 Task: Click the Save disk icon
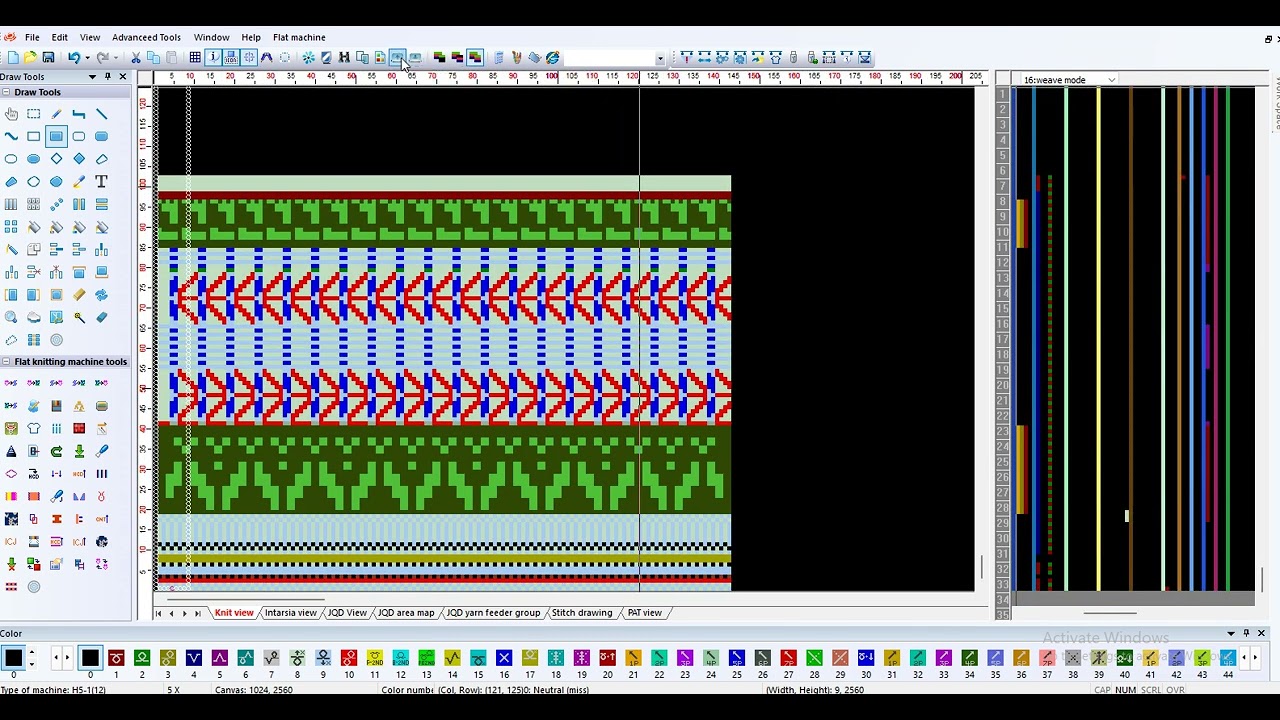pos(48,58)
